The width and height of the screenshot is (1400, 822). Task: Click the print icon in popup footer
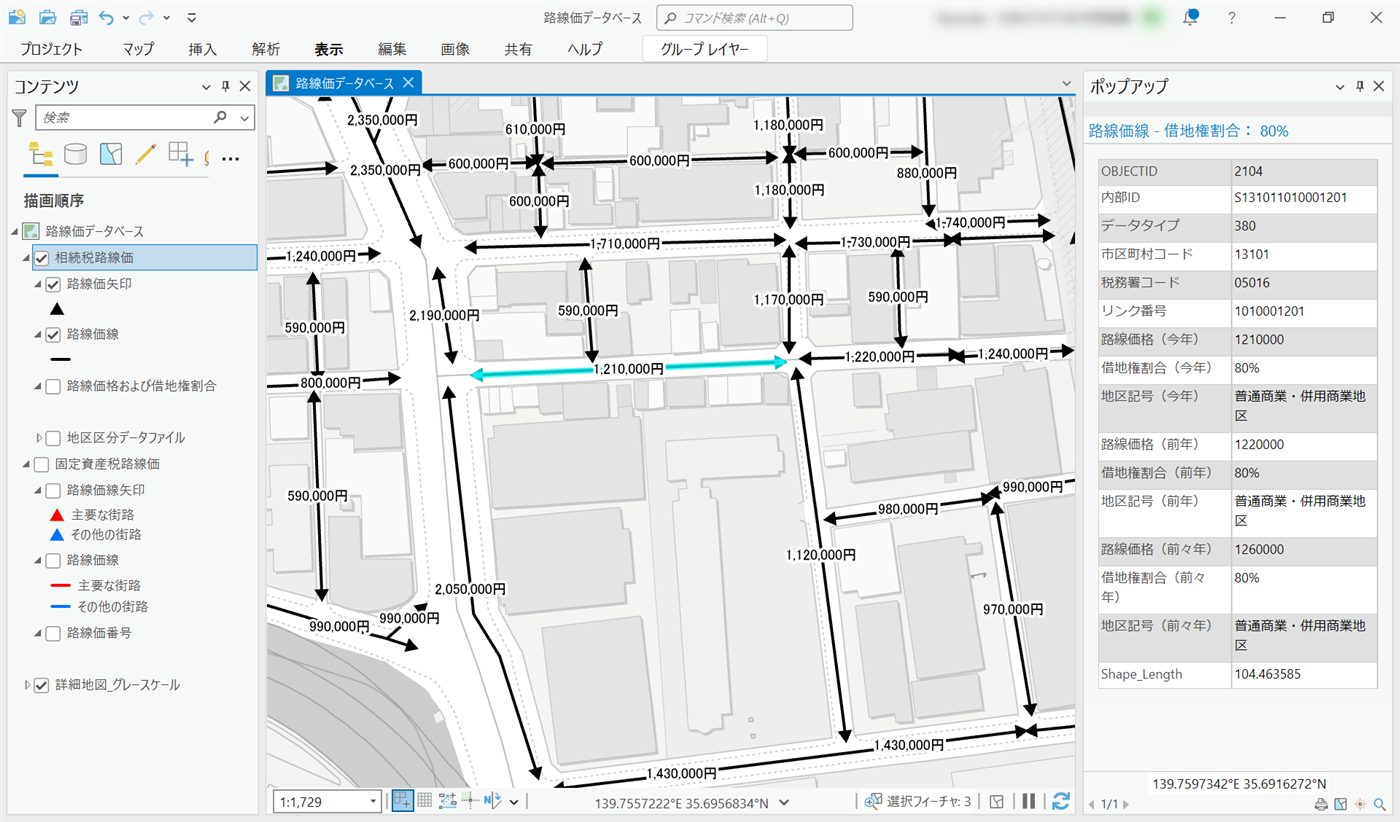(1321, 804)
